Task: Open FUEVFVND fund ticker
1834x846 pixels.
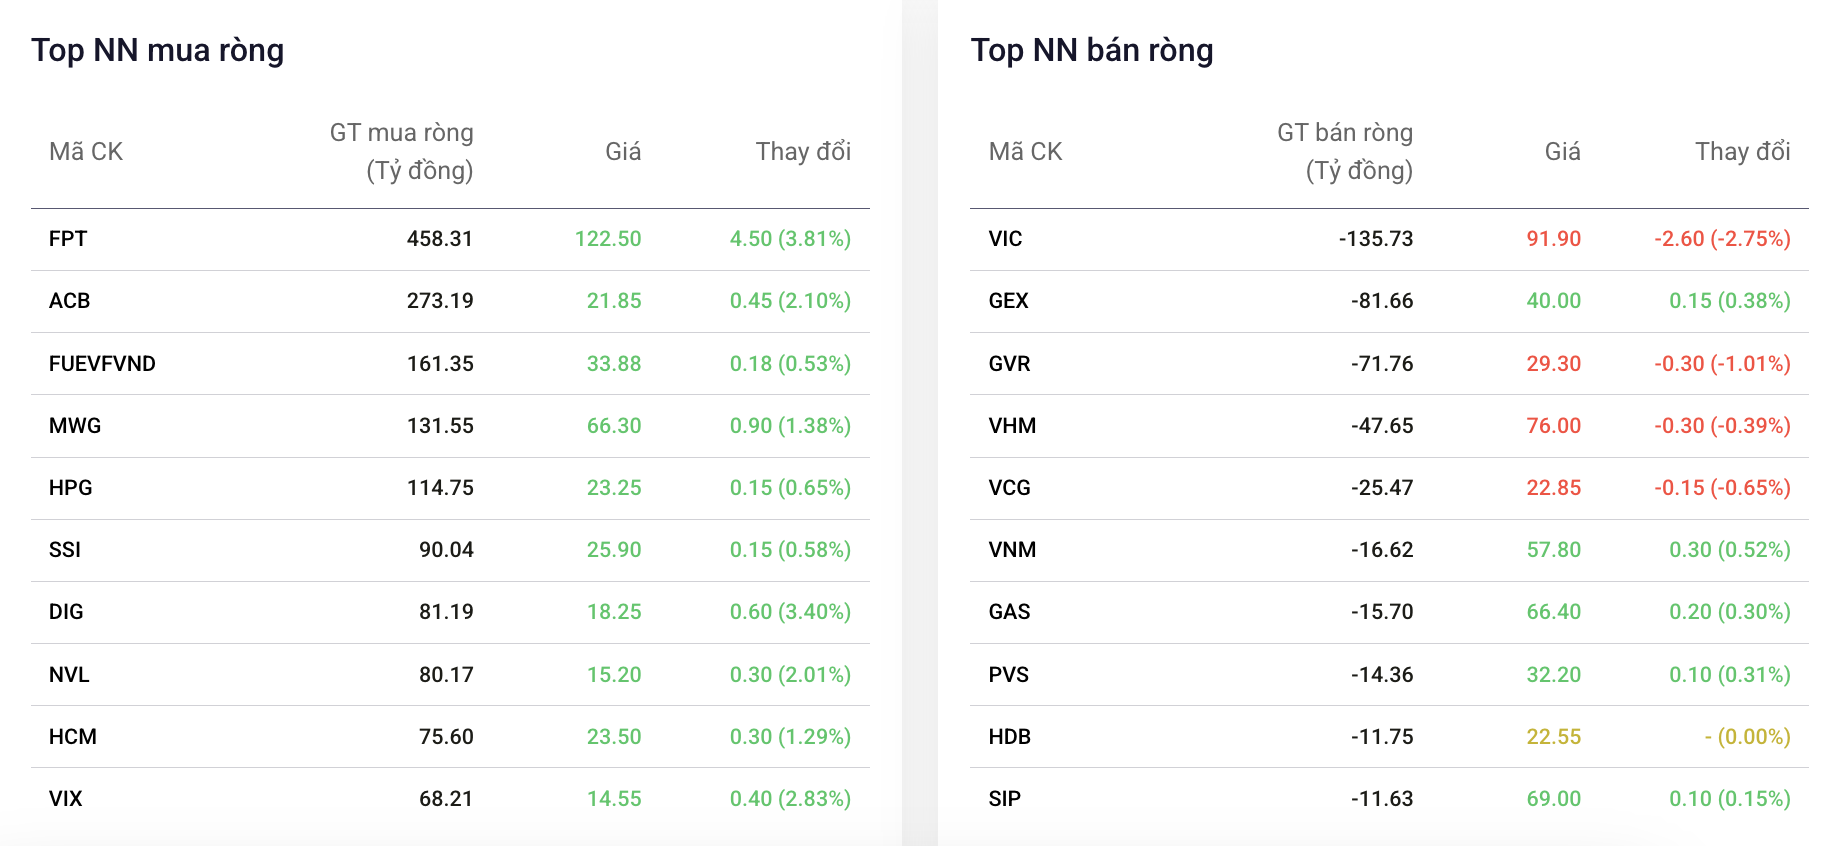Action: click(102, 364)
